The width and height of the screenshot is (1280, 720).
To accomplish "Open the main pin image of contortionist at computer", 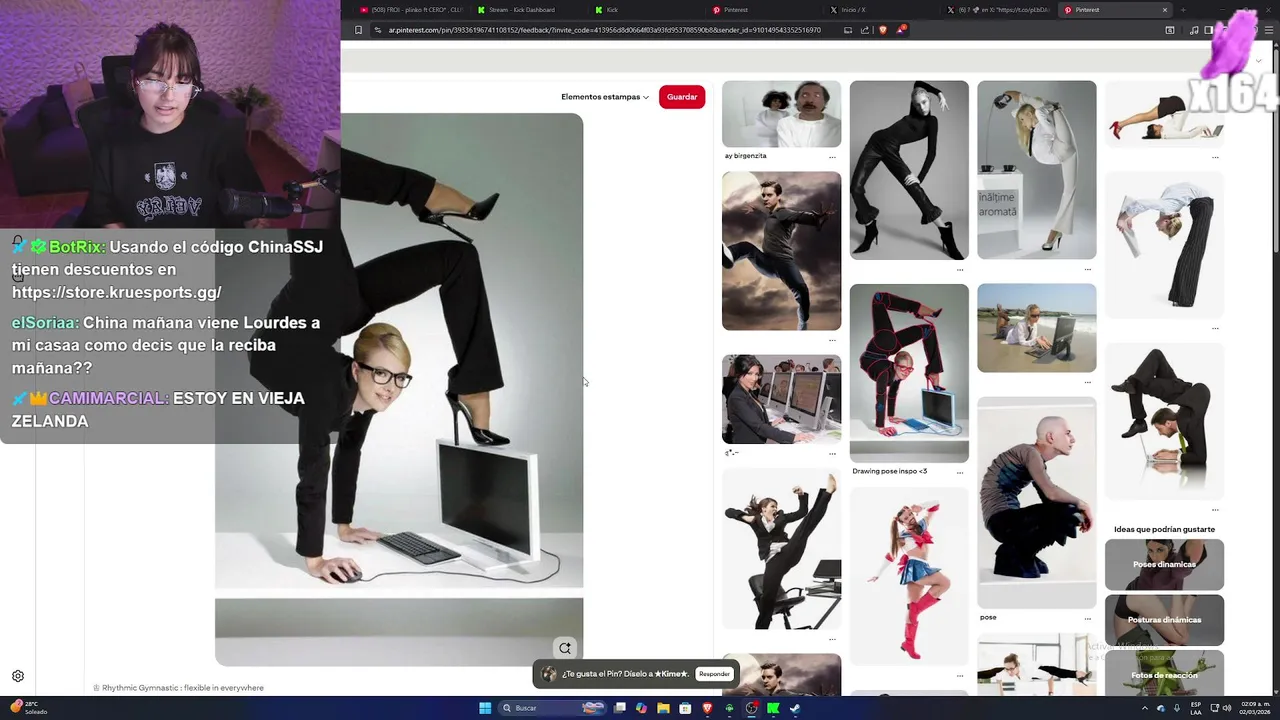I will pyautogui.click(x=399, y=389).
